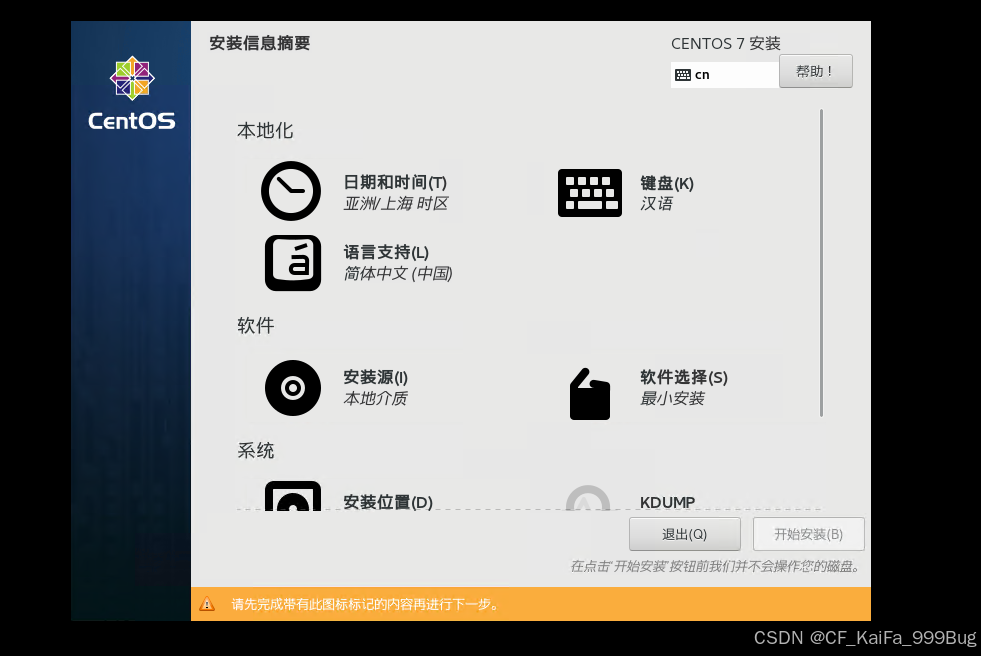The height and width of the screenshot is (656, 981).
Task: Click the 简体中文 (中国) text
Action: 398,274
